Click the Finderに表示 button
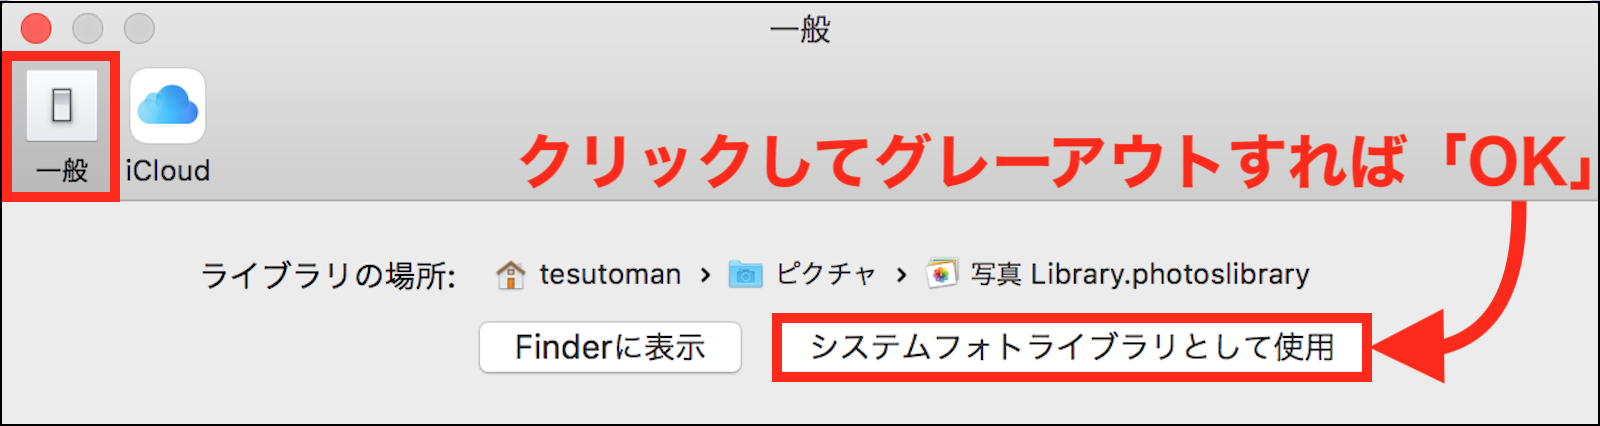The height and width of the screenshot is (426, 1600). click(610, 347)
